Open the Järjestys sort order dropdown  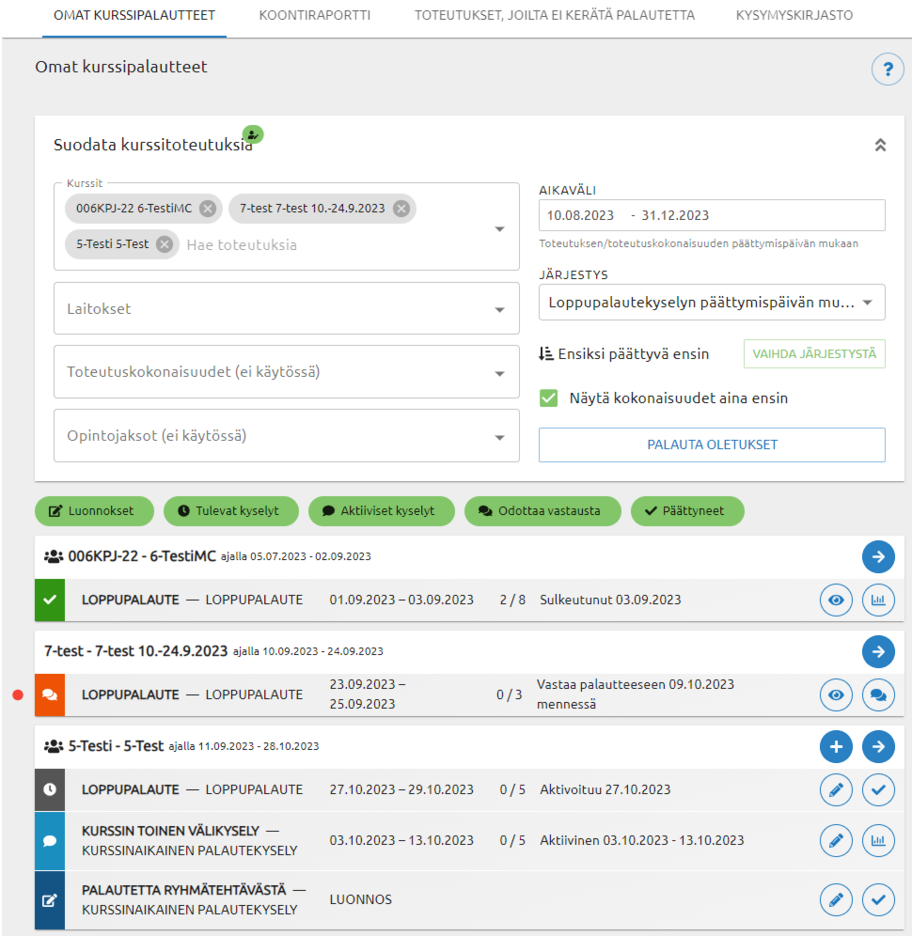pos(711,302)
